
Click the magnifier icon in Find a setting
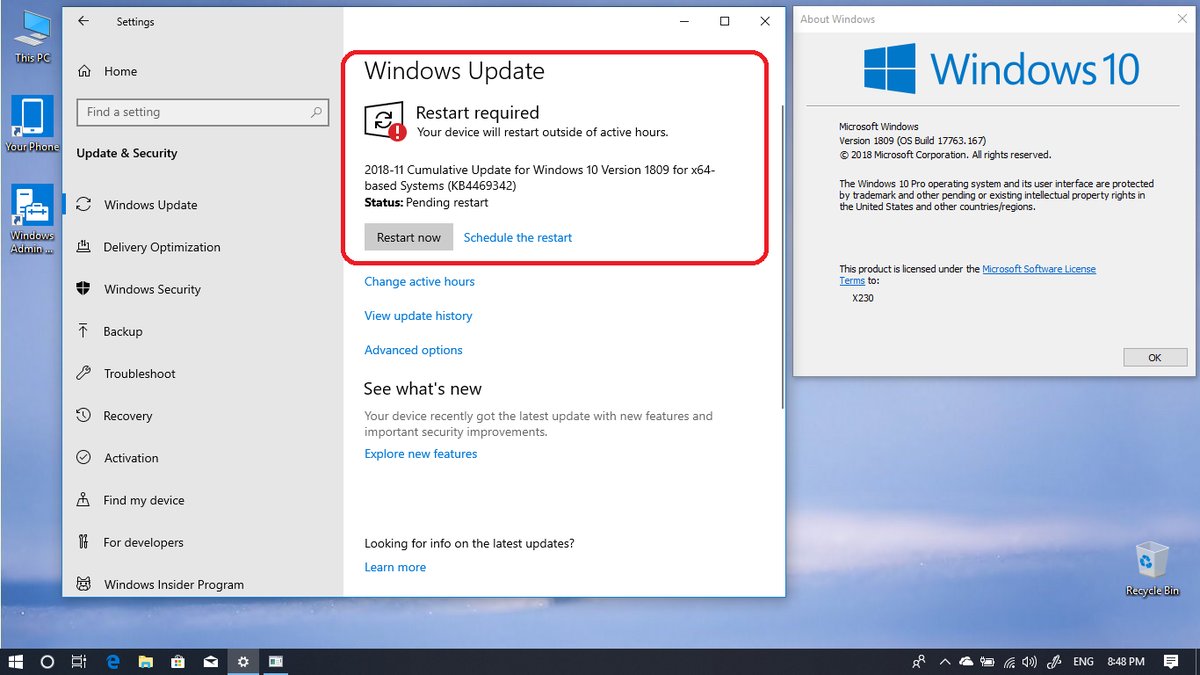pyautogui.click(x=318, y=112)
